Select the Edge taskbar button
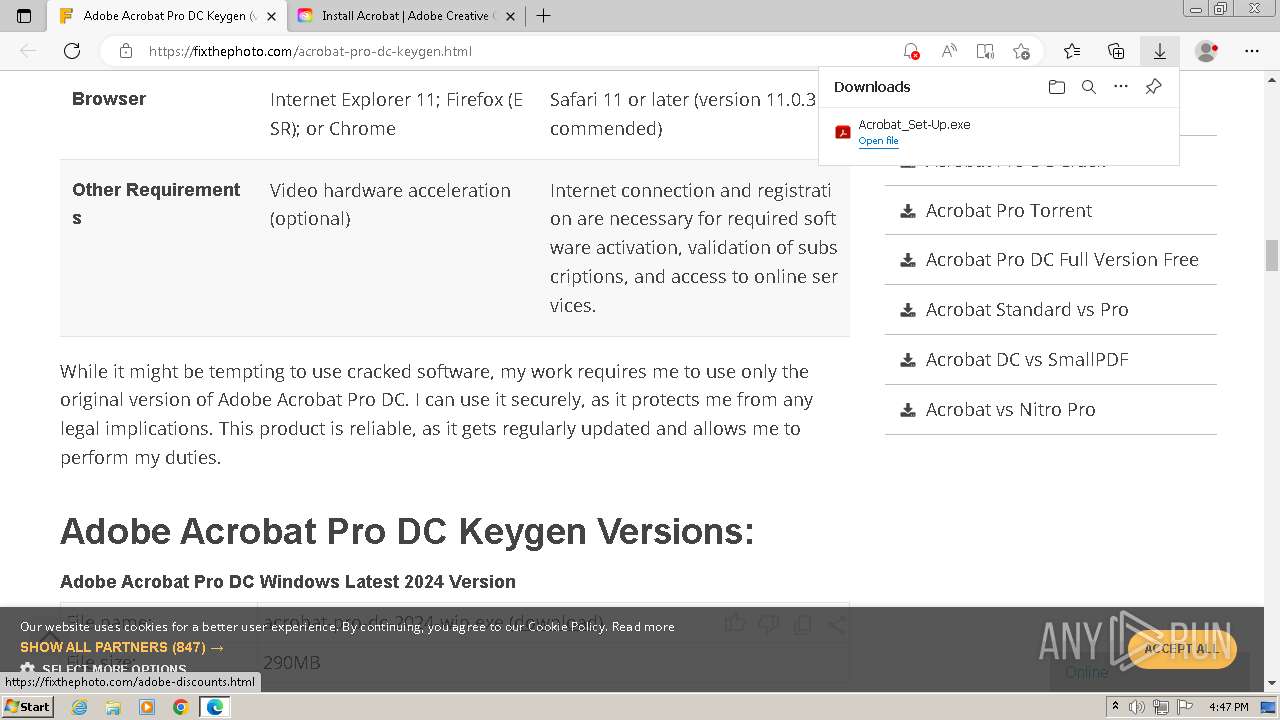The height and width of the screenshot is (720, 1280). tap(214, 706)
